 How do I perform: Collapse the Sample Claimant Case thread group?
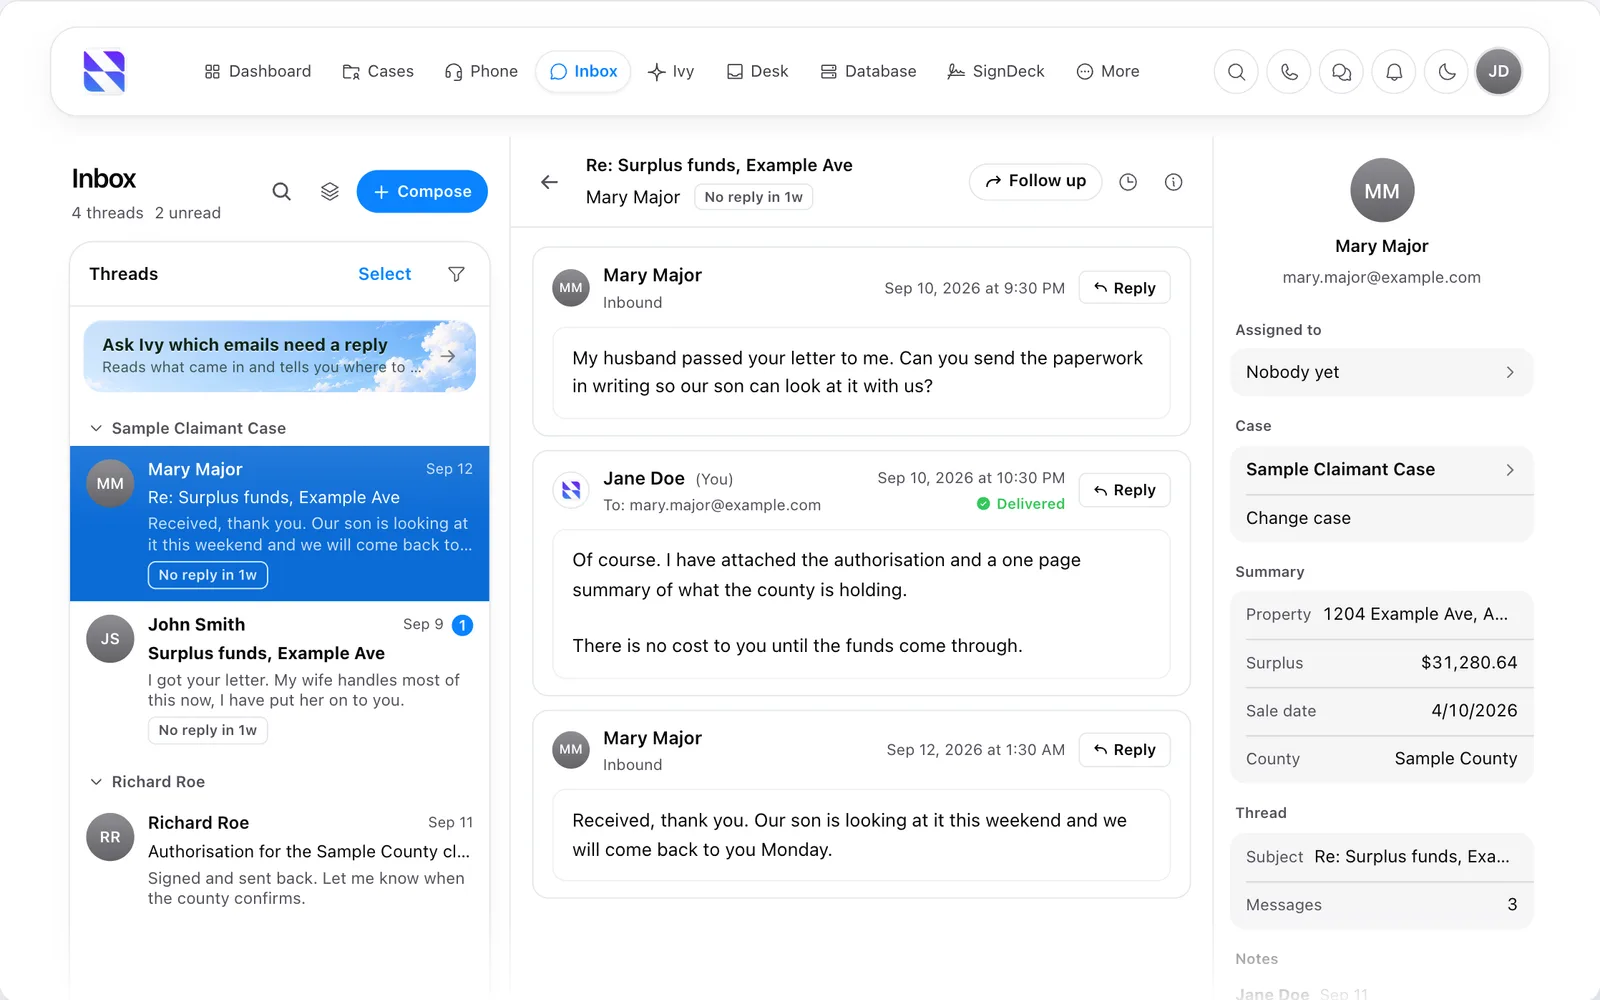click(x=97, y=428)
